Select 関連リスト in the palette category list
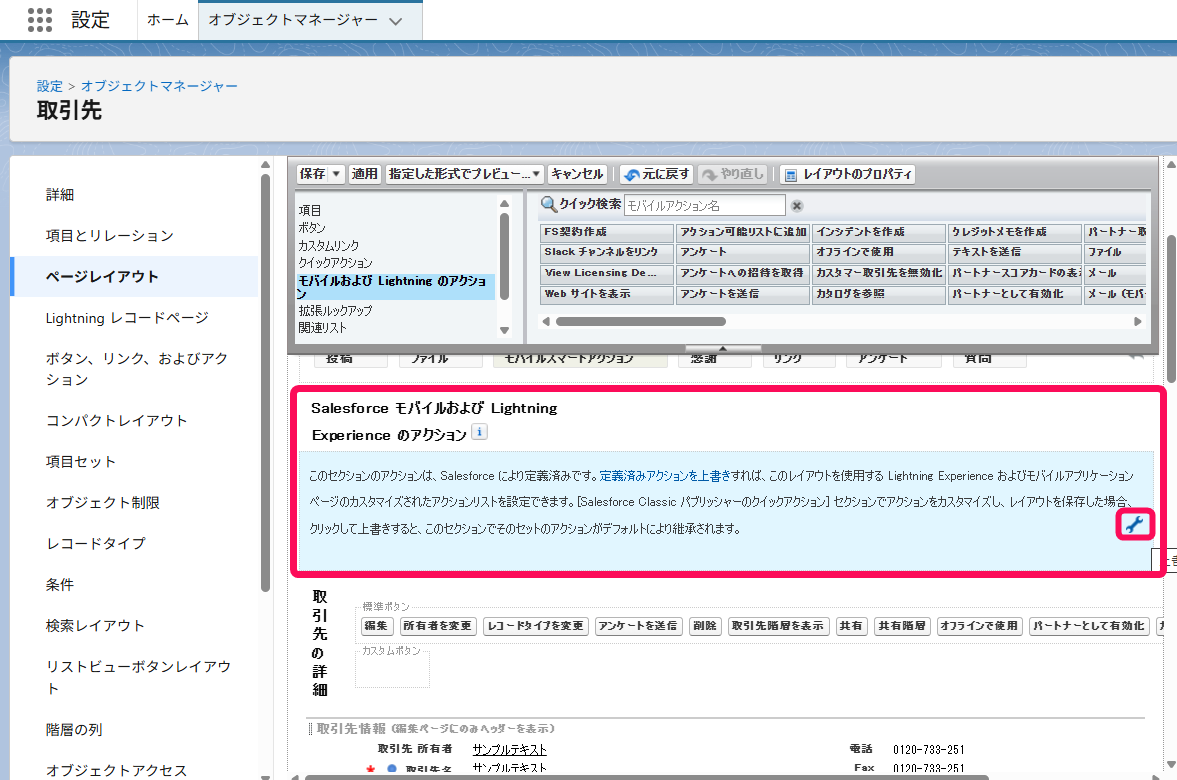1177x780 pixels. click(x=323, y=327)
